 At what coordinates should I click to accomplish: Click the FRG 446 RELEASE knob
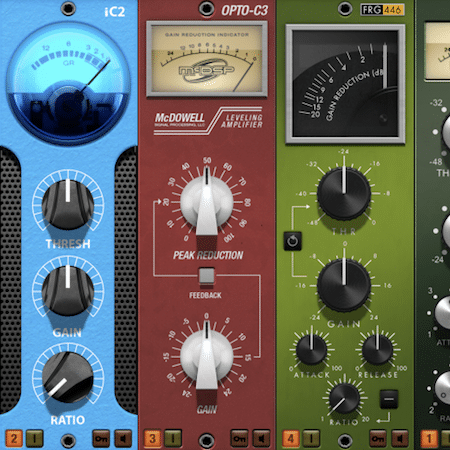[377, 350]
